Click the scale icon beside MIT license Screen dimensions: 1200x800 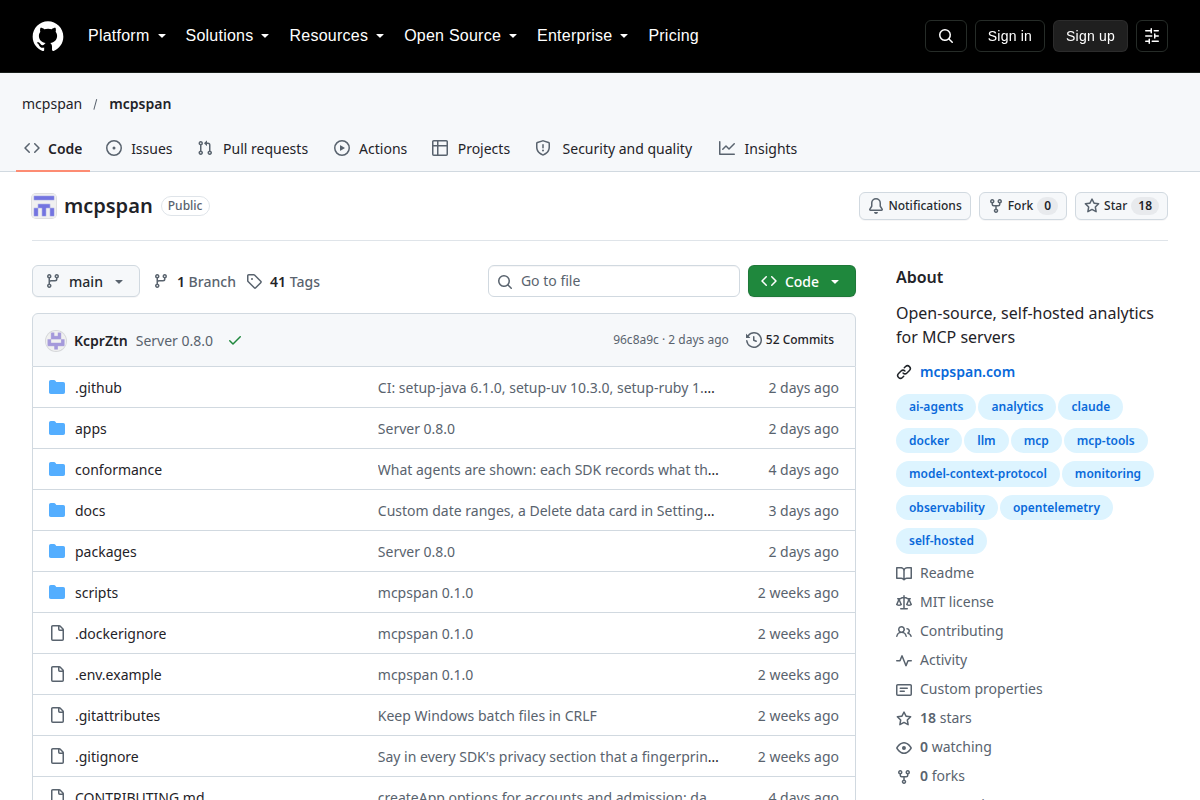pos(904,602)
